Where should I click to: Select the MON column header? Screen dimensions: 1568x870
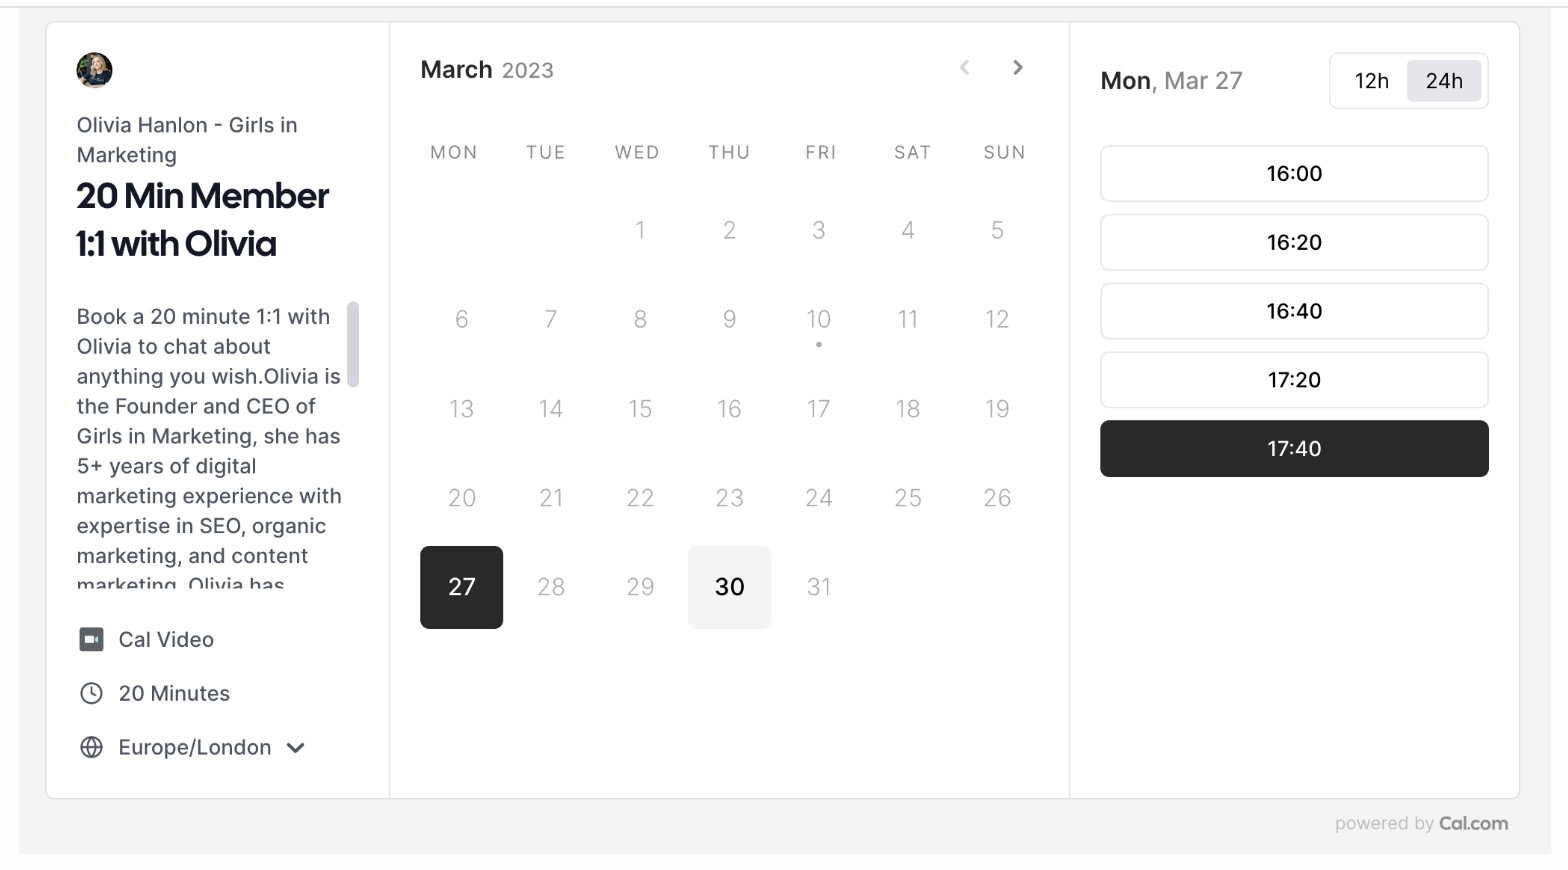coord(454,152)
